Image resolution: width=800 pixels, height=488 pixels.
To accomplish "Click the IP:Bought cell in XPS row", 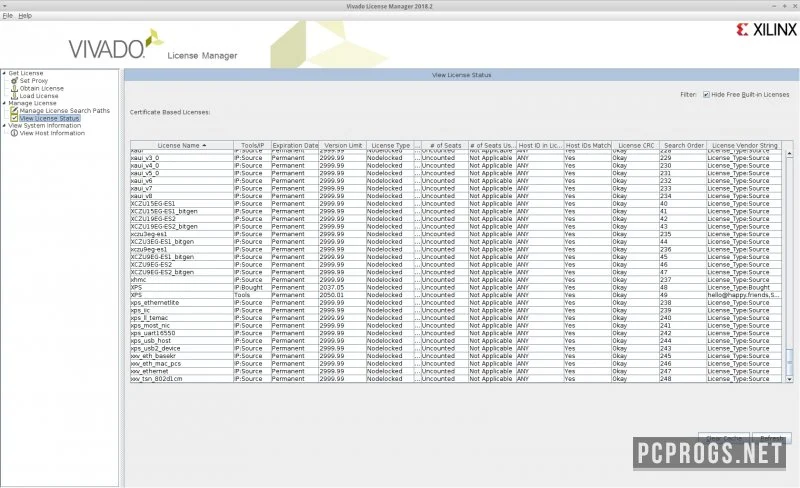I will [252, 287].
